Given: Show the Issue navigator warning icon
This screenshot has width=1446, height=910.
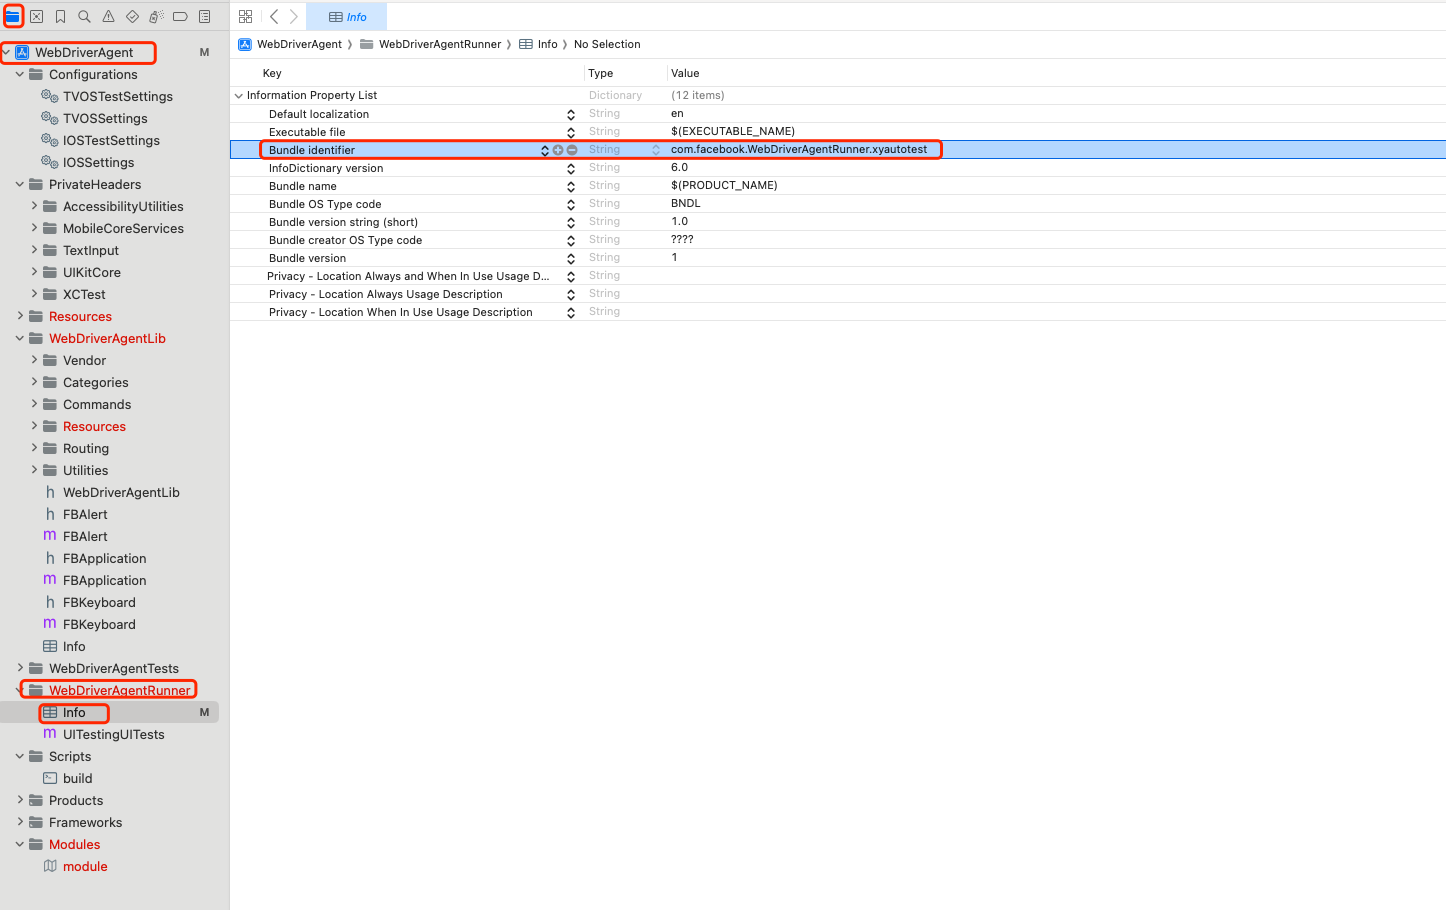Looking at the screenshot, I should (108, 17).
